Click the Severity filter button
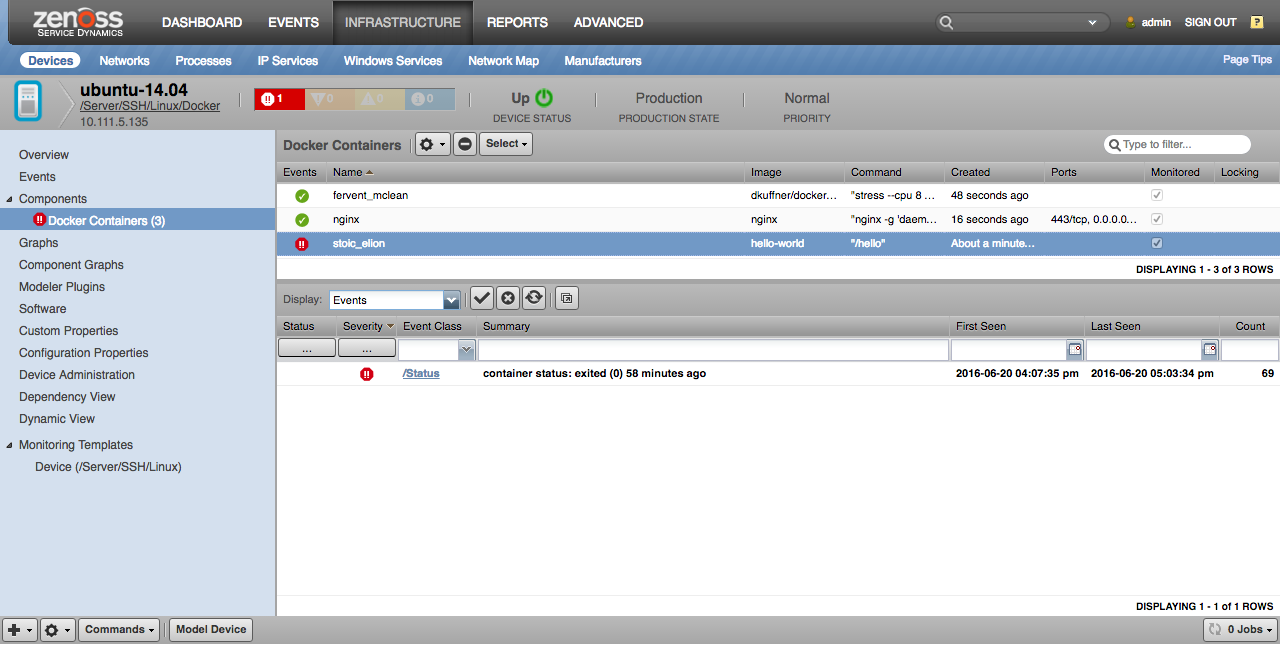Image resolution: width=1280 pixels, height=646 pixels. [366, 349]
